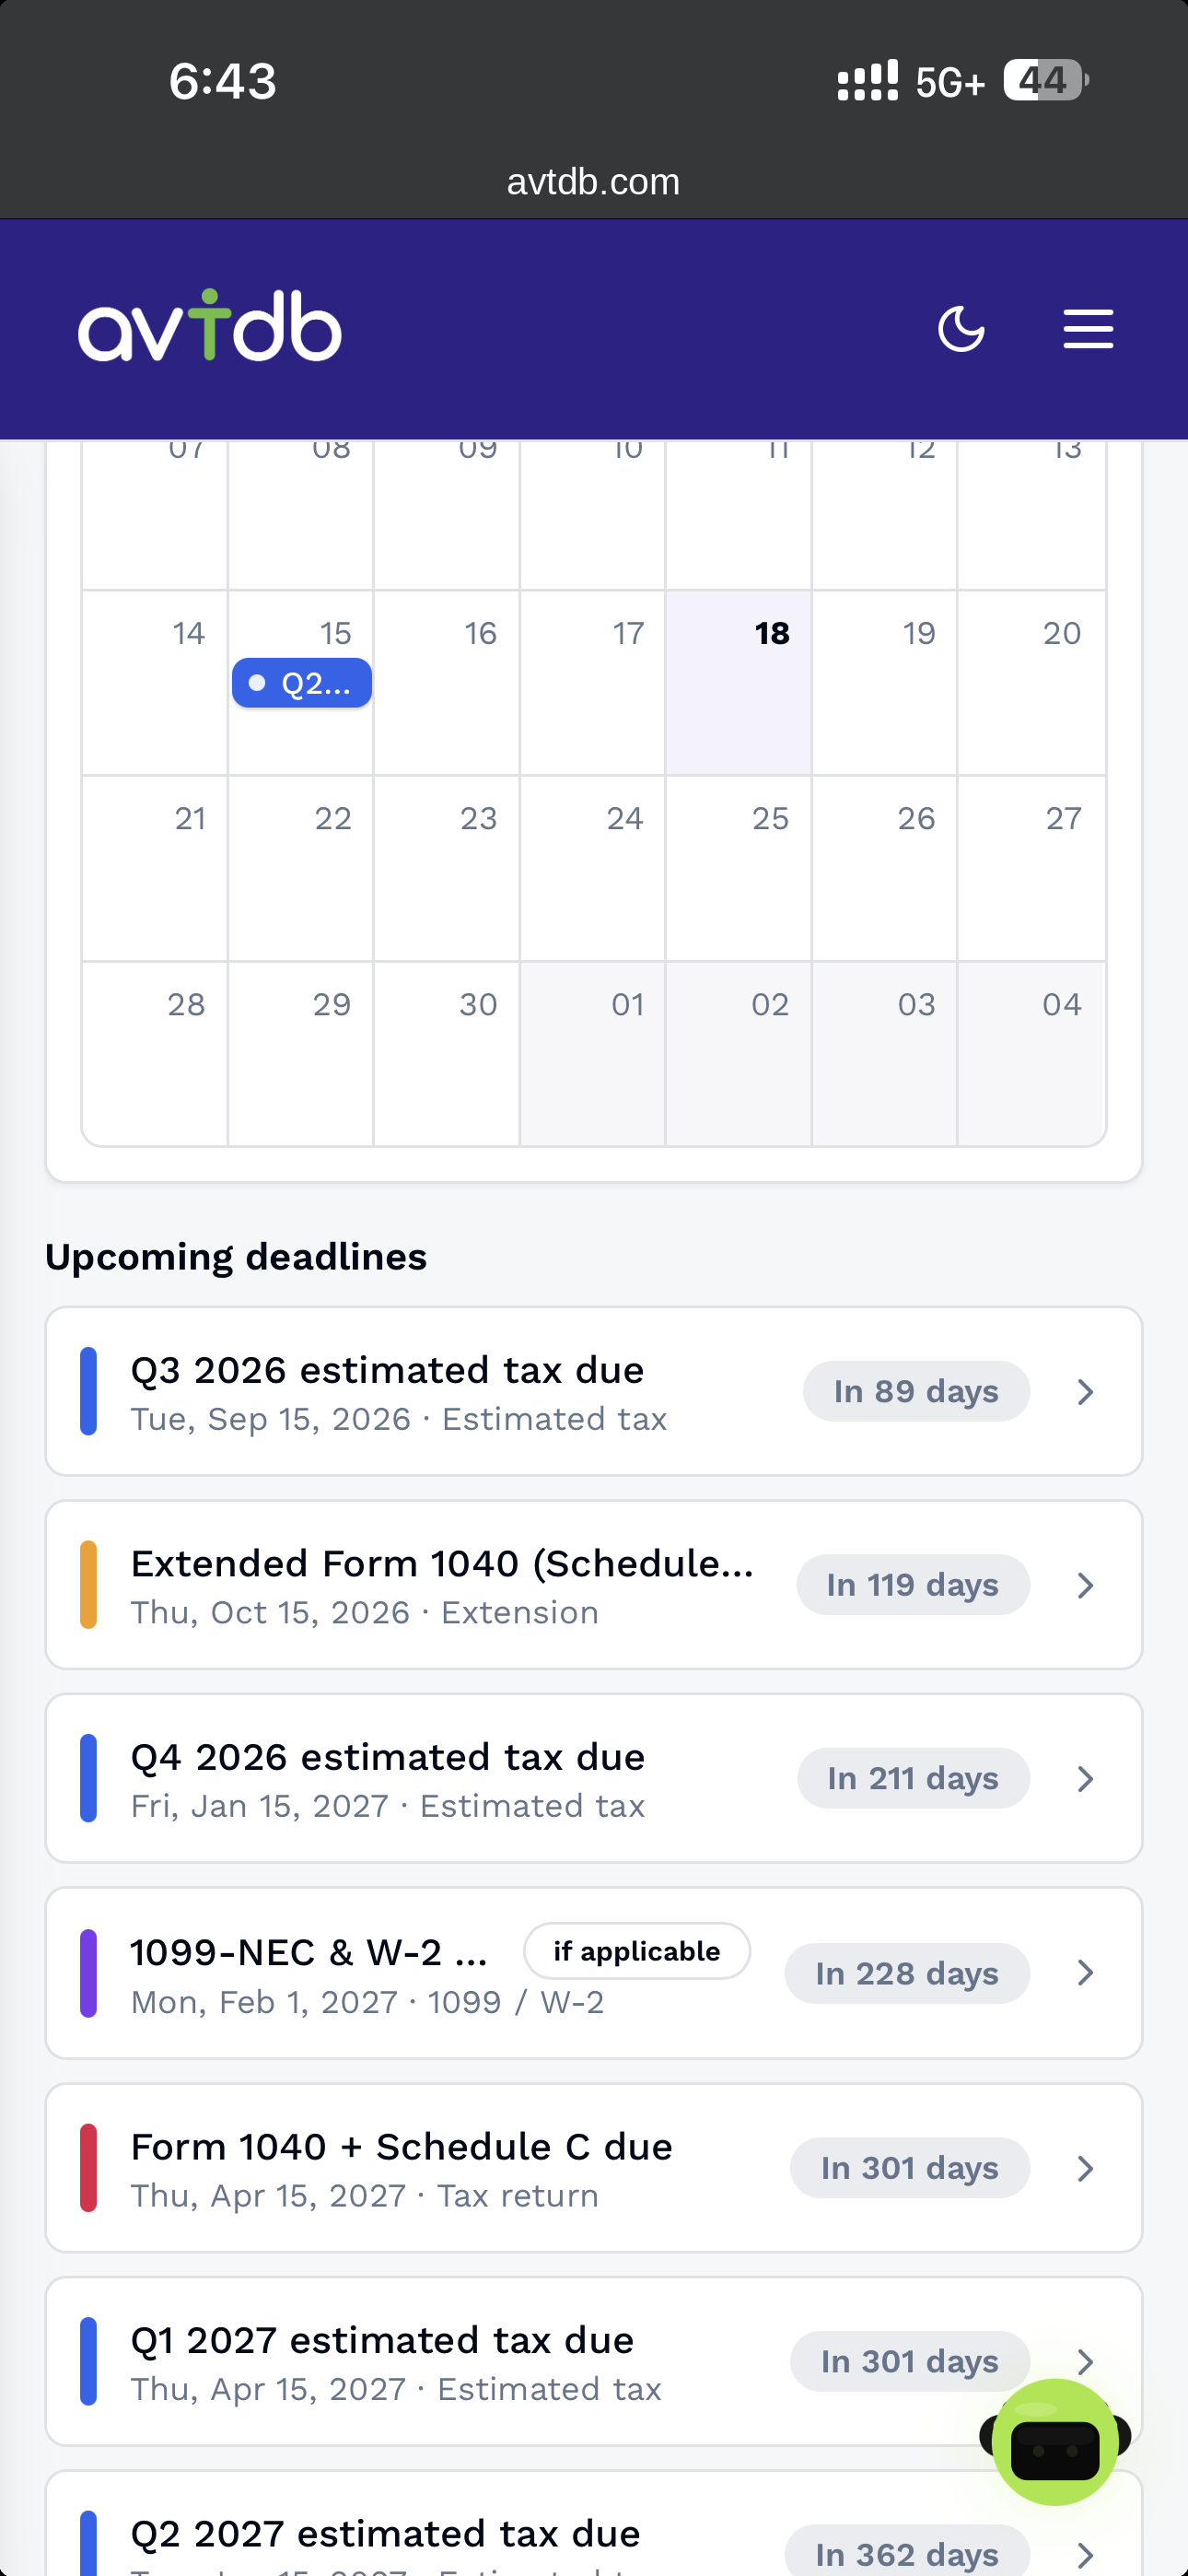Image resolution: width=1188 pixels, height=2576 pixels.
Task: Open the hamburger navigation menu
Action: [x=1088, y=329]
